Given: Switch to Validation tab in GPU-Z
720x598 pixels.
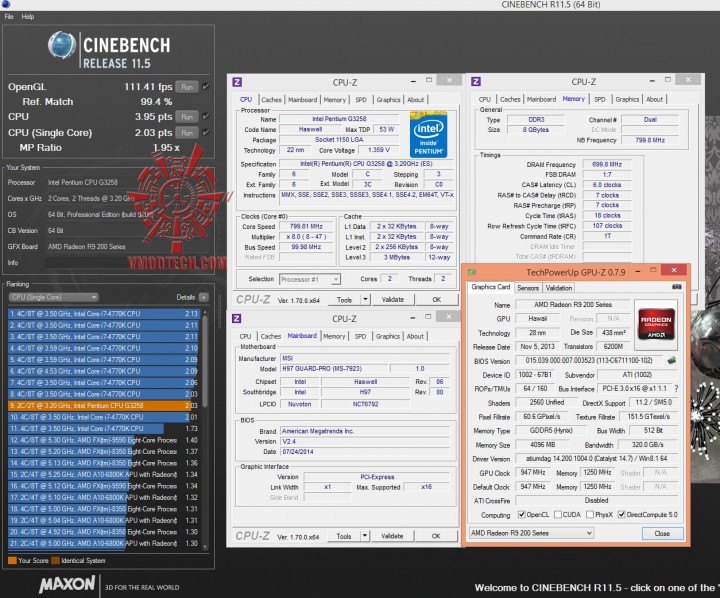Looking at the screenshot, I should coord(559,288).
